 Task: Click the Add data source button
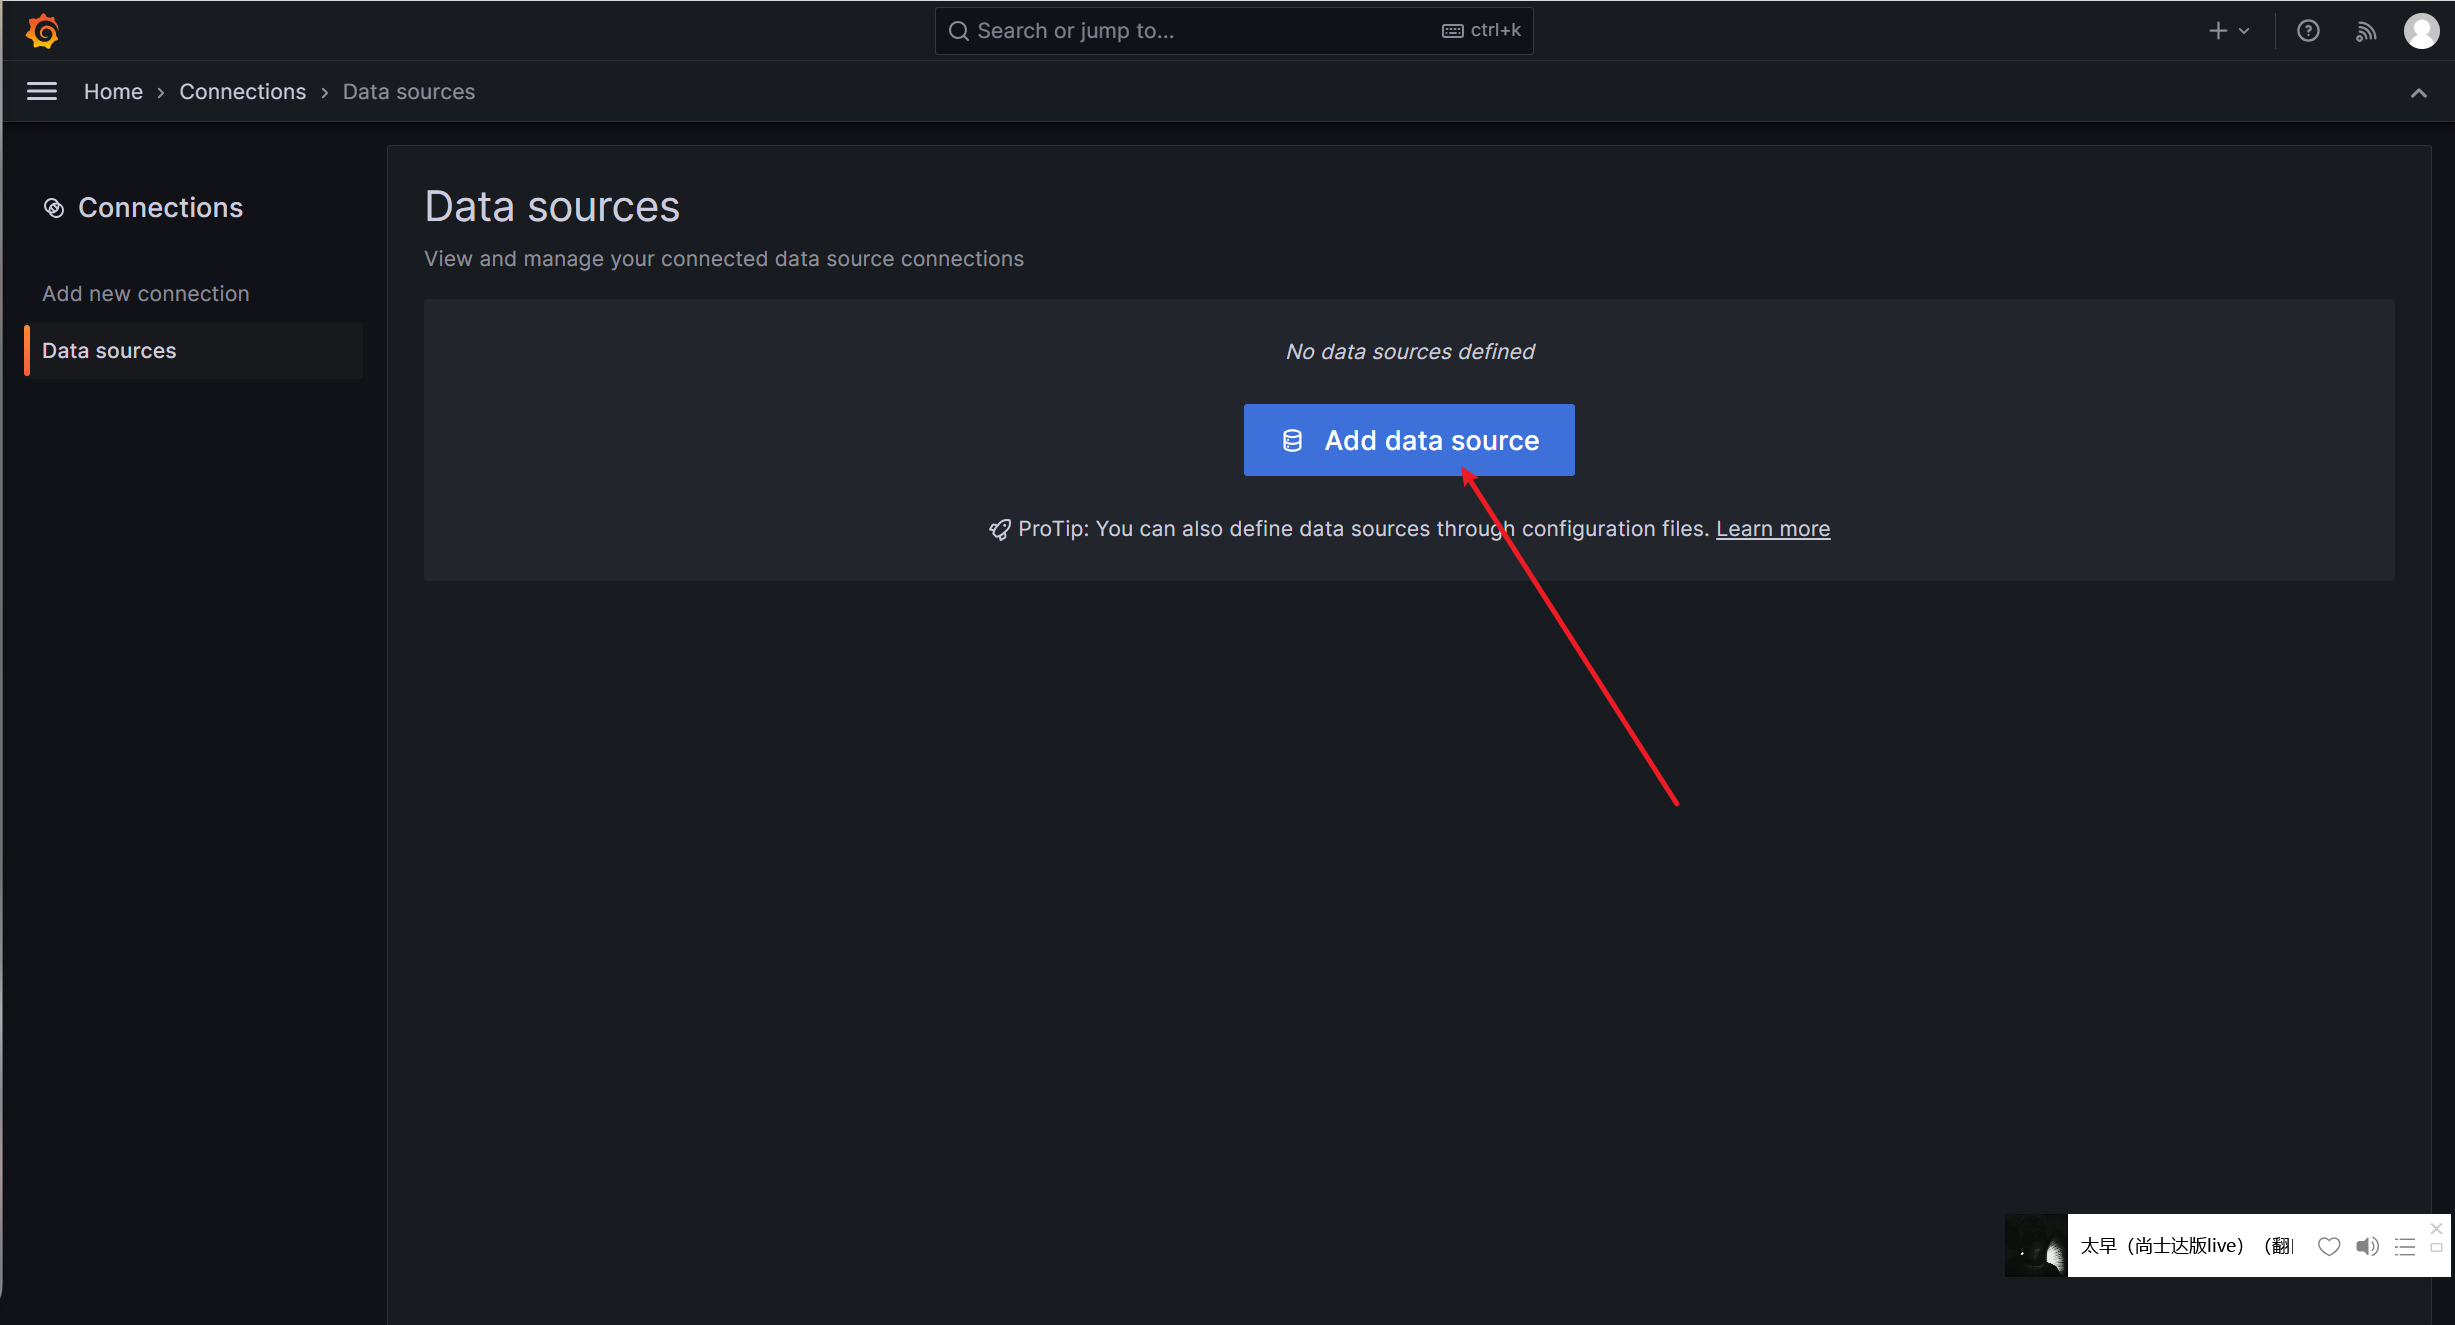click(1408, 440)
